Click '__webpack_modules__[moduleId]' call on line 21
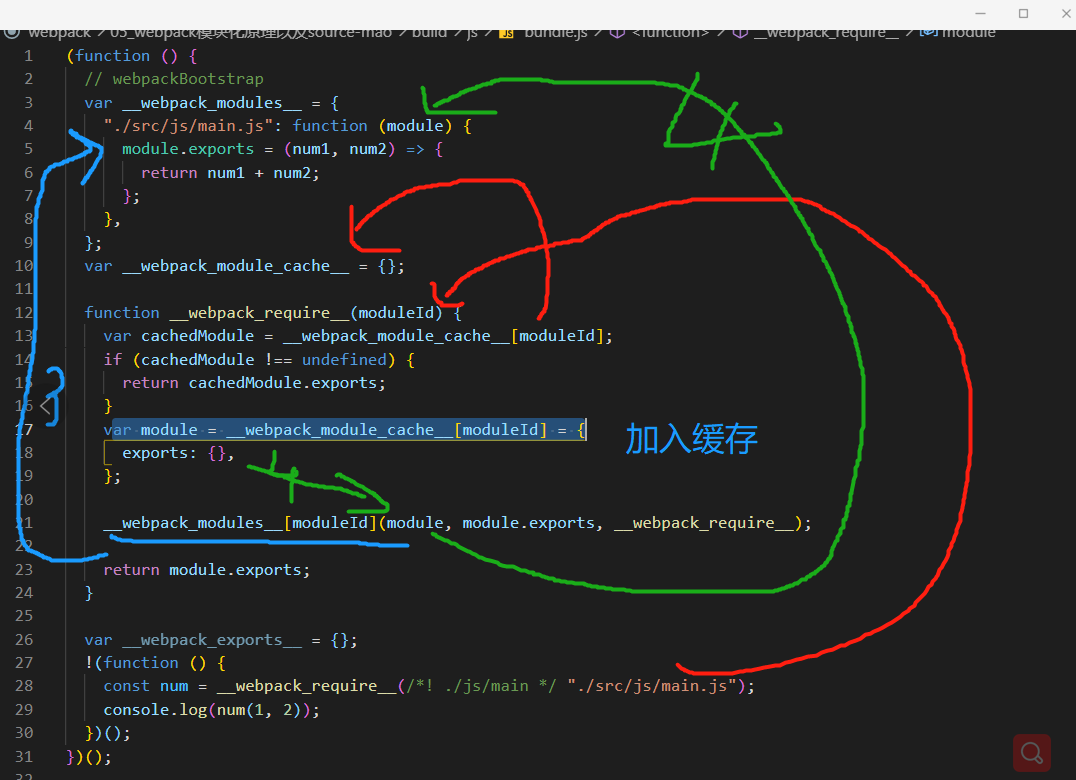This screenshot has width=1076, height=780. (x=240, y=523)
